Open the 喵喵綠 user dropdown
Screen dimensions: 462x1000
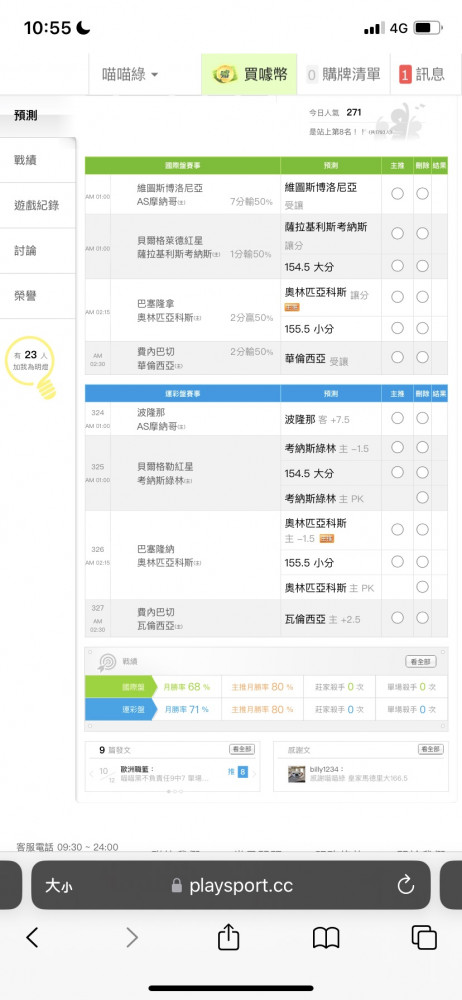(130, 75)
